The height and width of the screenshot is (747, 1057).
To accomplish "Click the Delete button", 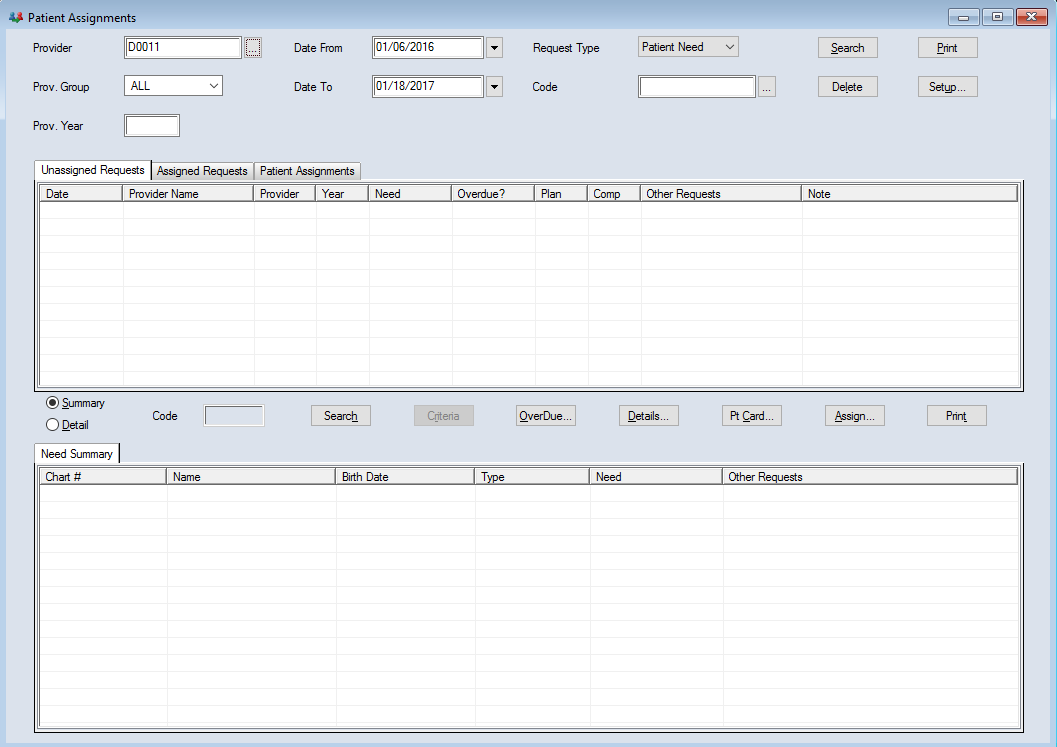I will pyautogui.click(x=847, y=87).
